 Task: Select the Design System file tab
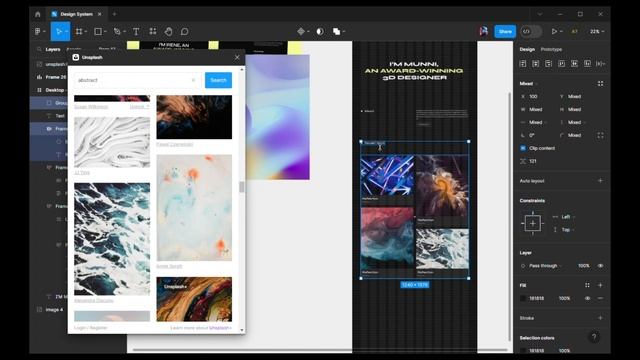(x=76, y=14)
